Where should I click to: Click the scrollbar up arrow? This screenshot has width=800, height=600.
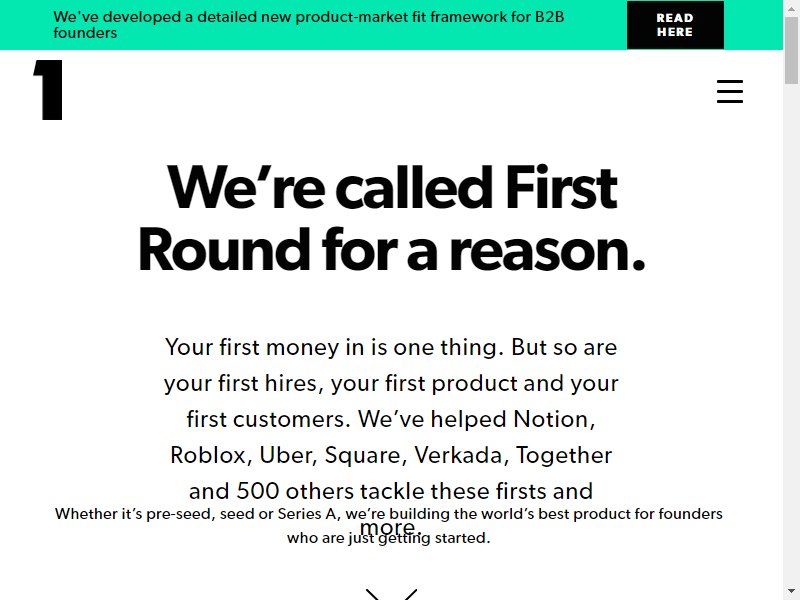pos(791,5)
